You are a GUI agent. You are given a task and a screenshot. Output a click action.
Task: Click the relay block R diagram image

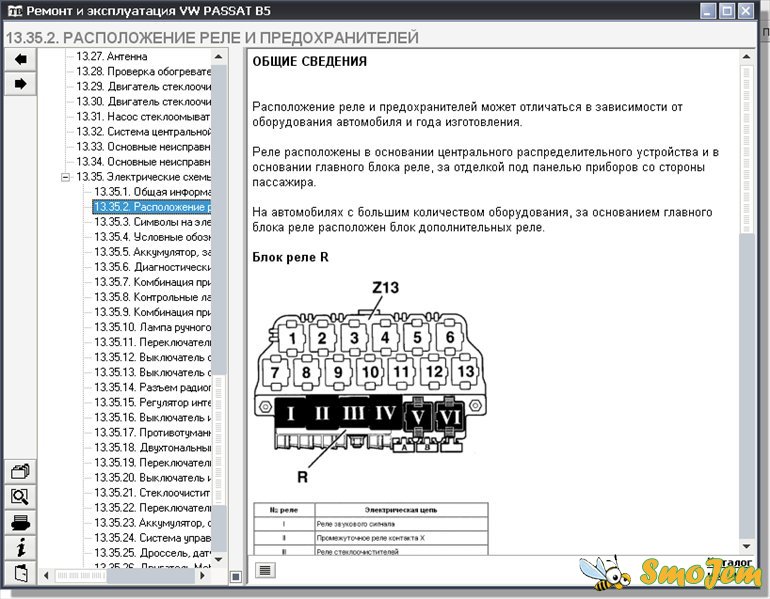(369, 381)
